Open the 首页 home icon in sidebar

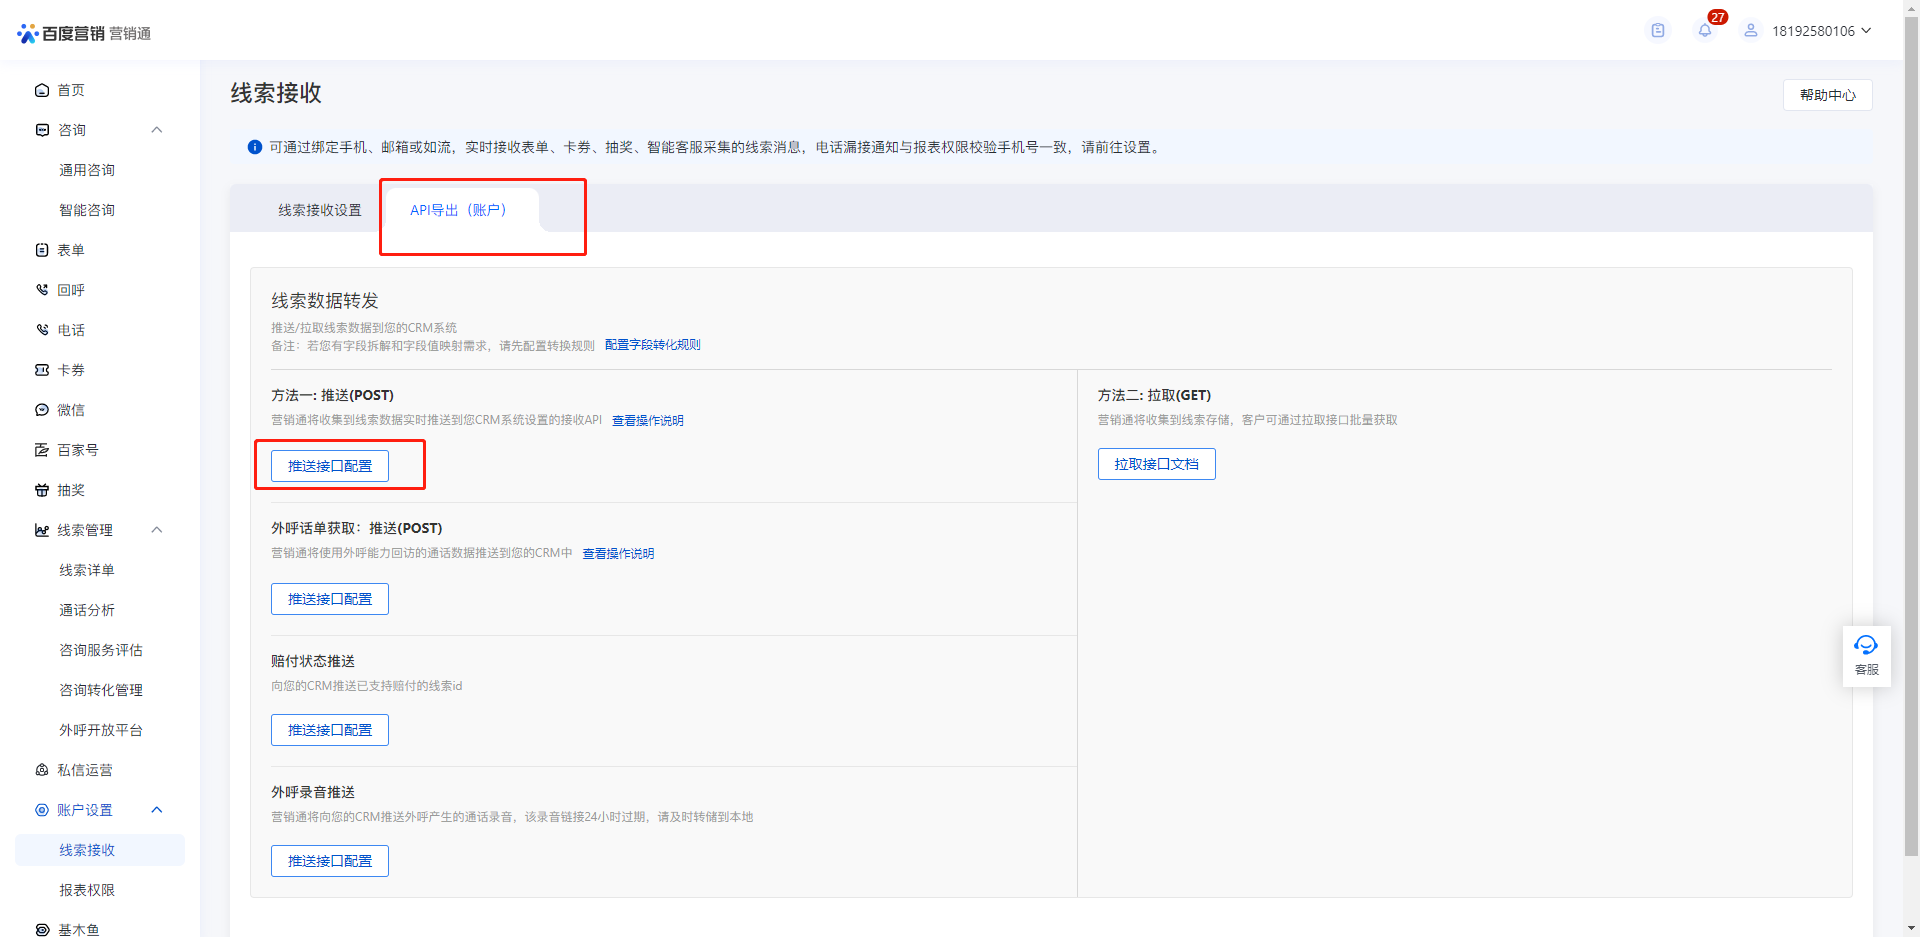[41, 90]
